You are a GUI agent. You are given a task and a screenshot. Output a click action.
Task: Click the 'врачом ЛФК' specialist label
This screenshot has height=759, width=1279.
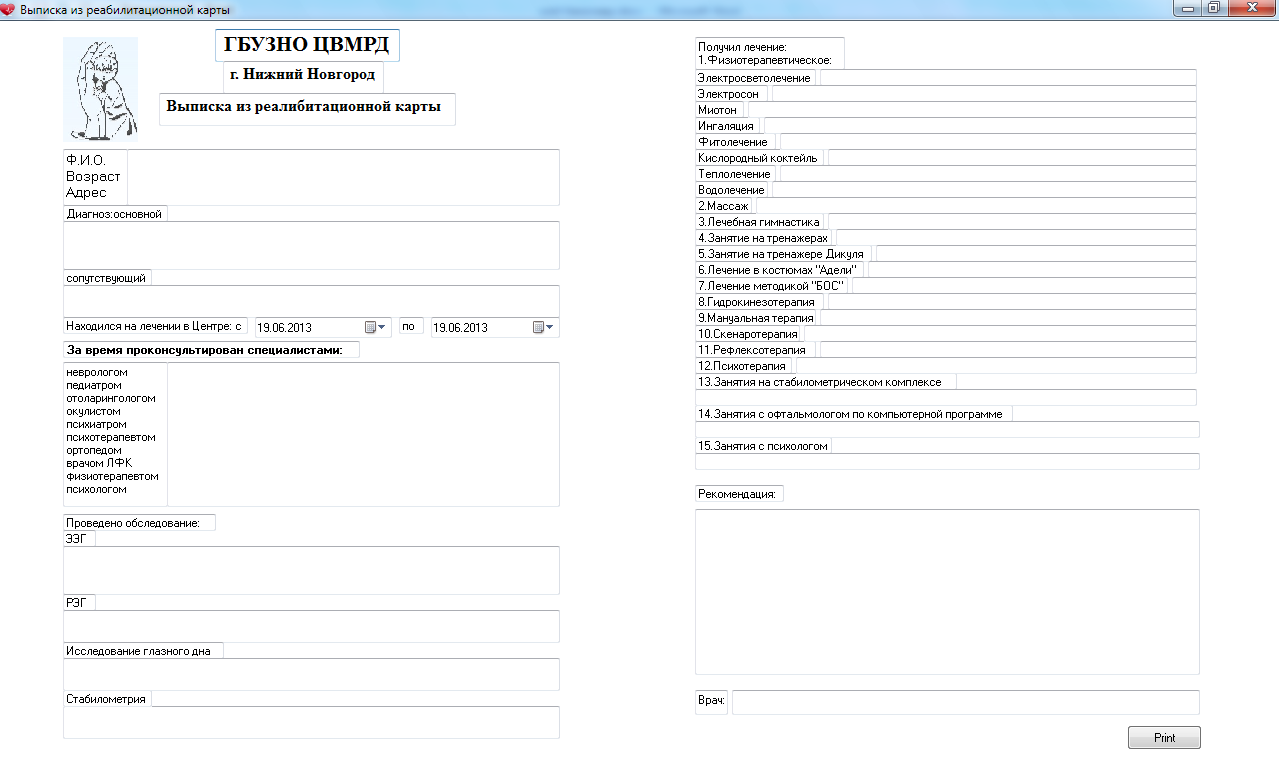click(x=99, y=463)
